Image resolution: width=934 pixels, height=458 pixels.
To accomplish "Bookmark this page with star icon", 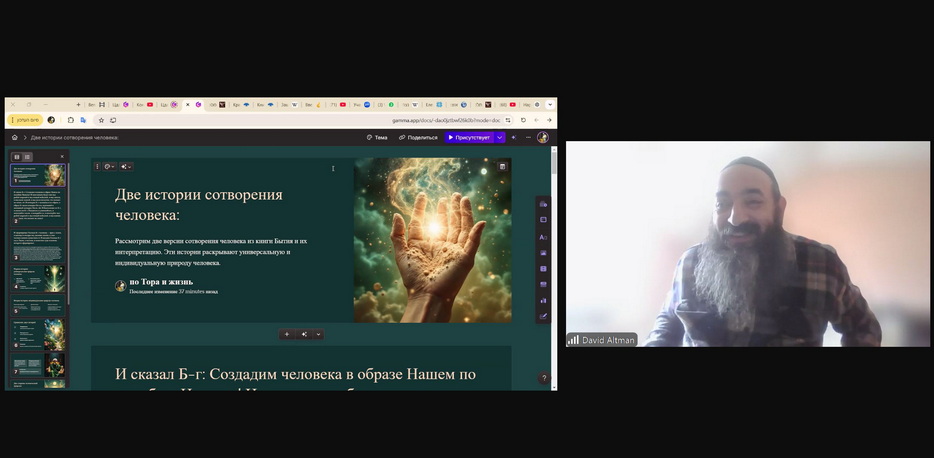I will (101, 120).
